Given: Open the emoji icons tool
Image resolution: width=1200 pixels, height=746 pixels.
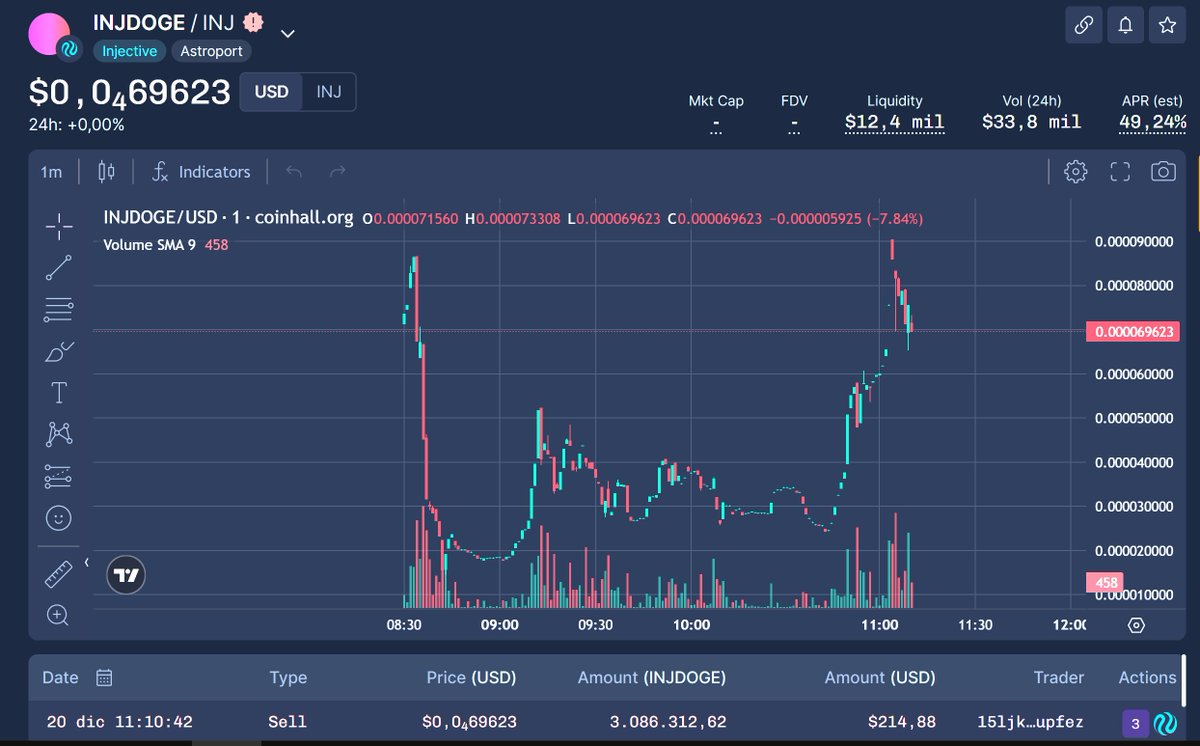Looking at the screenshot, I should [x=59, y=518].
